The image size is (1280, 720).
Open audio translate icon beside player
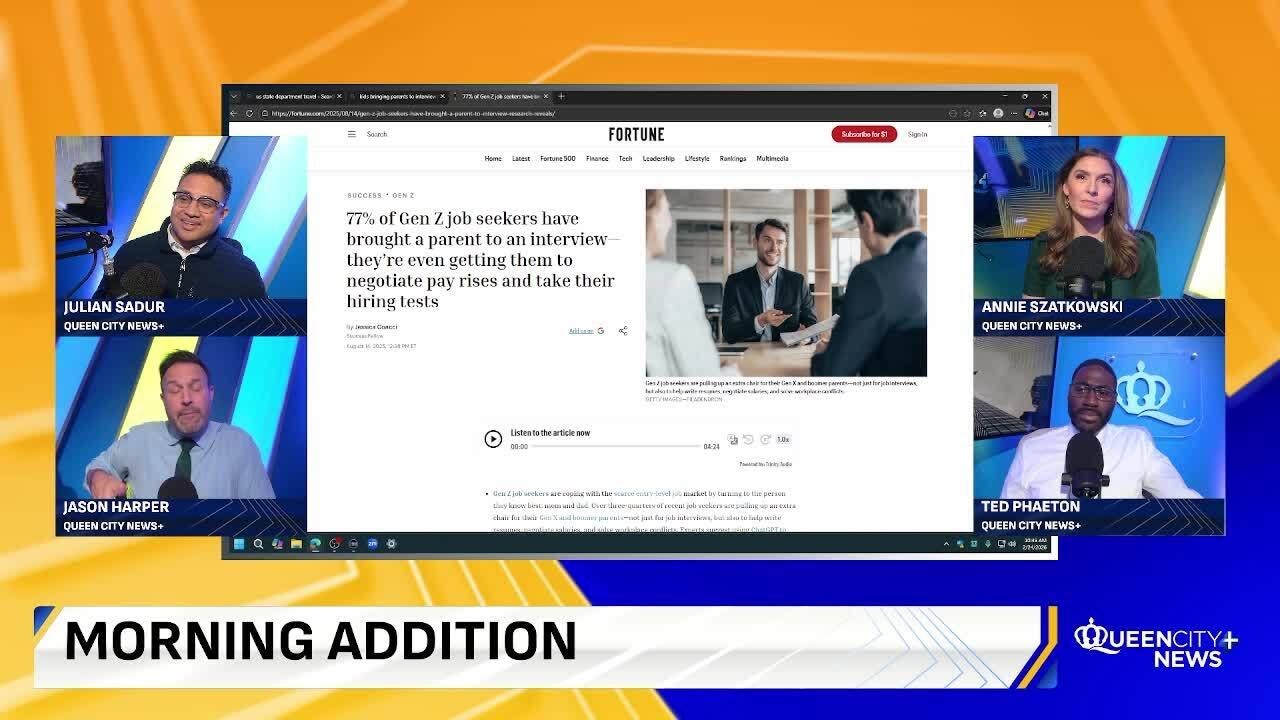pos(733,439)
